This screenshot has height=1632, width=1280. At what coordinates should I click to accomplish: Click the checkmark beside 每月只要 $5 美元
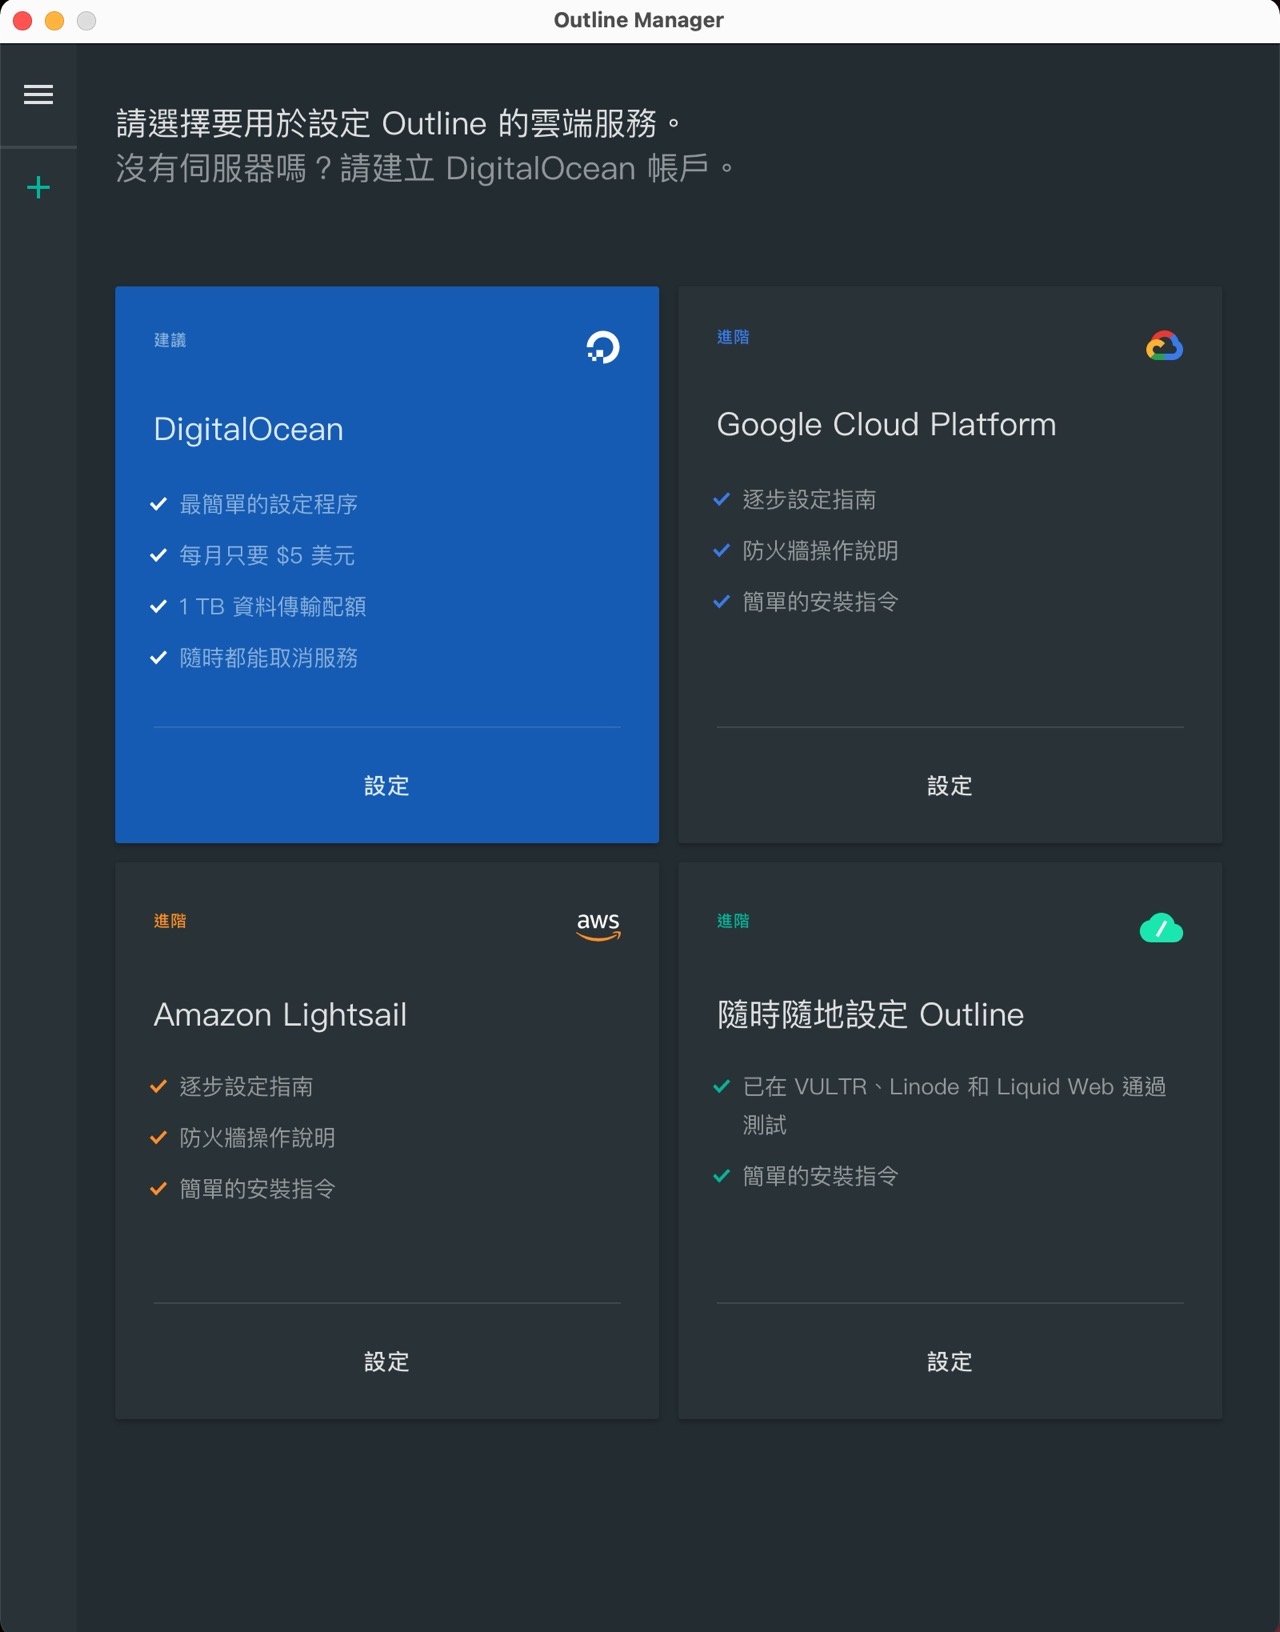click(158, 555)
